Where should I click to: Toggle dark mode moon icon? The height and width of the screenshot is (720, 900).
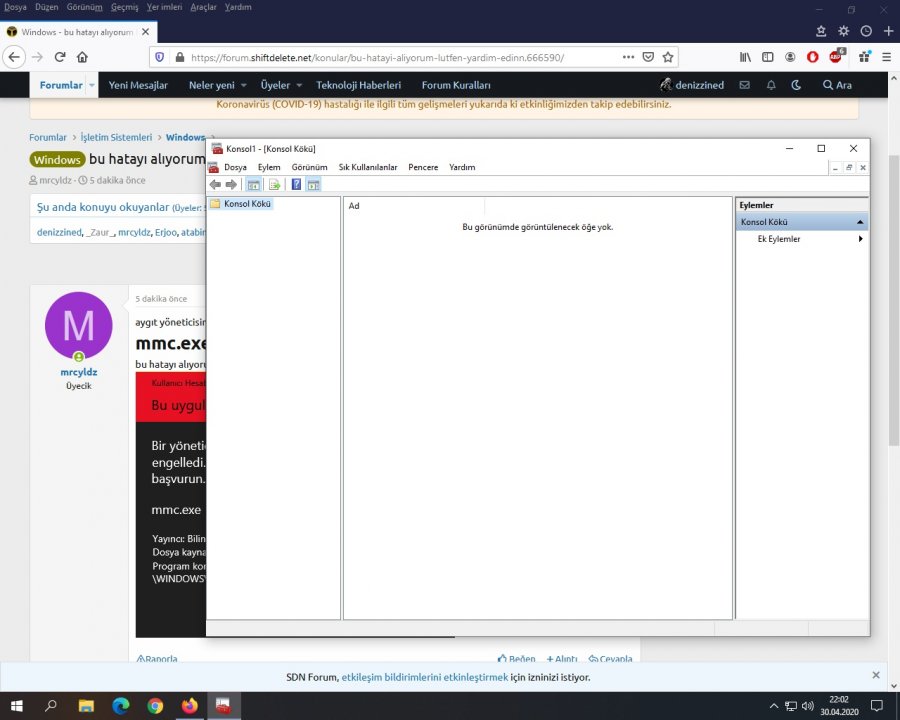pyautogui.click(x=796, y=85)
